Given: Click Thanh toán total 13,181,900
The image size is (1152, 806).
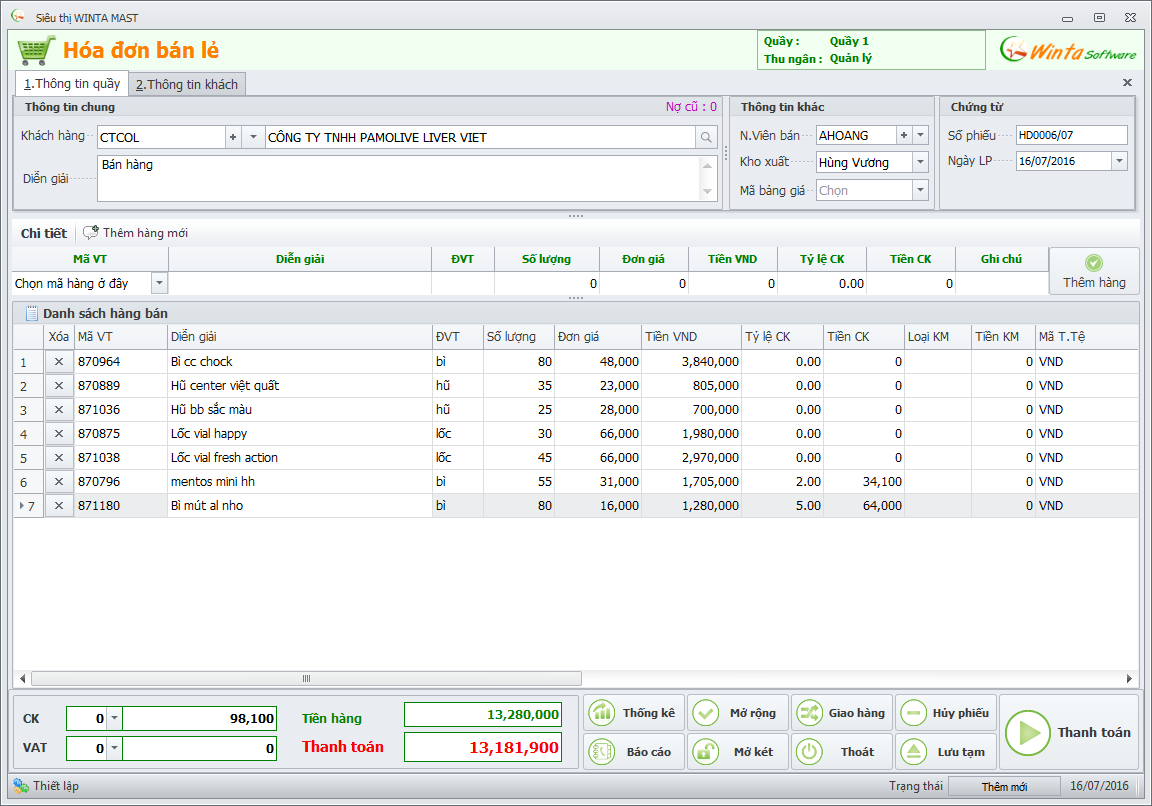Looking at the screenshot, I should pyautogui.click(x=483, y=747).
